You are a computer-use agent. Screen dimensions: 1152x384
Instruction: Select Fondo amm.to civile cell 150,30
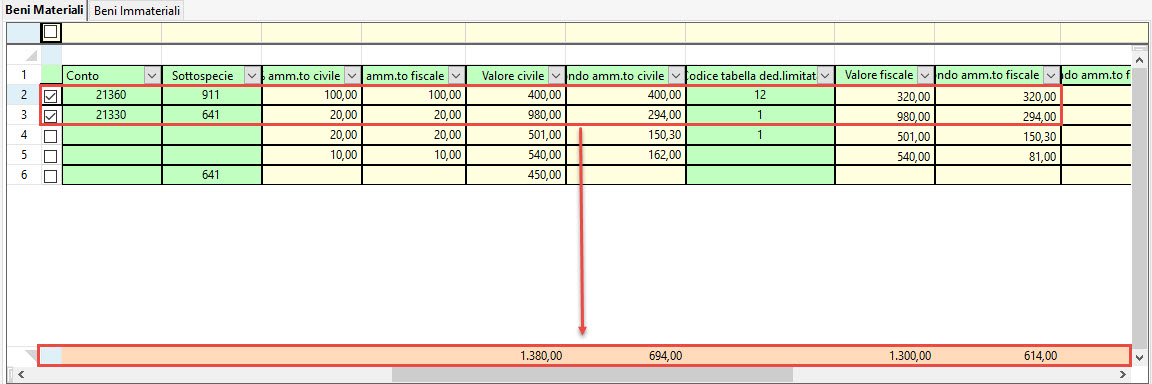tap(625, 135)
